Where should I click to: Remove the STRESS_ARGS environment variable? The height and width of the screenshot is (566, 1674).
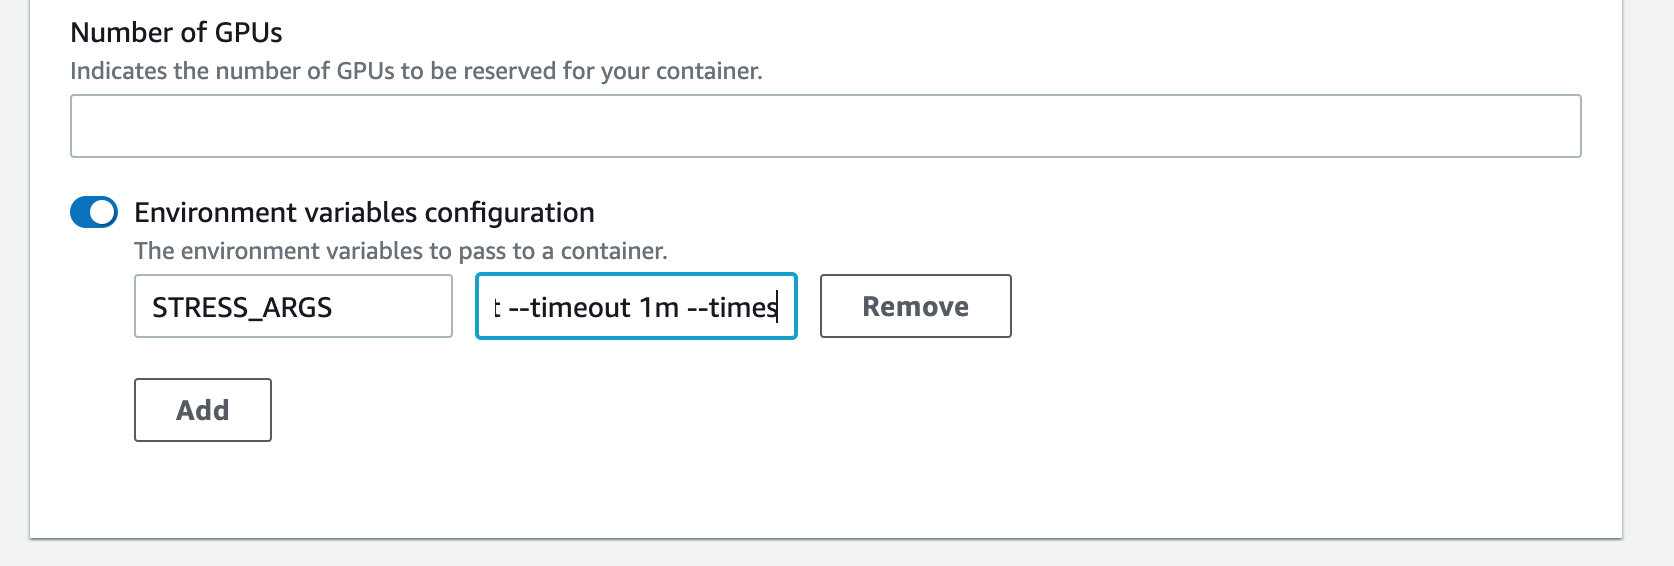coord(915,306)
